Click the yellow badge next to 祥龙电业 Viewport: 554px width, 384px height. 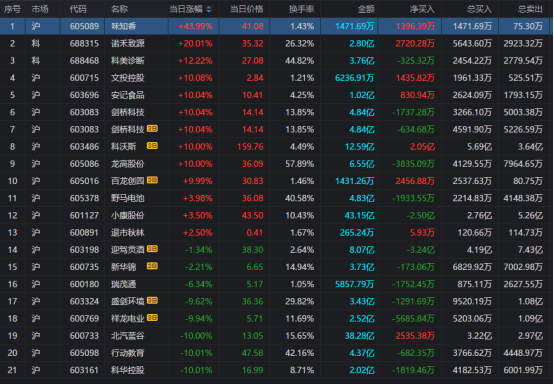[x=152, y=318]
